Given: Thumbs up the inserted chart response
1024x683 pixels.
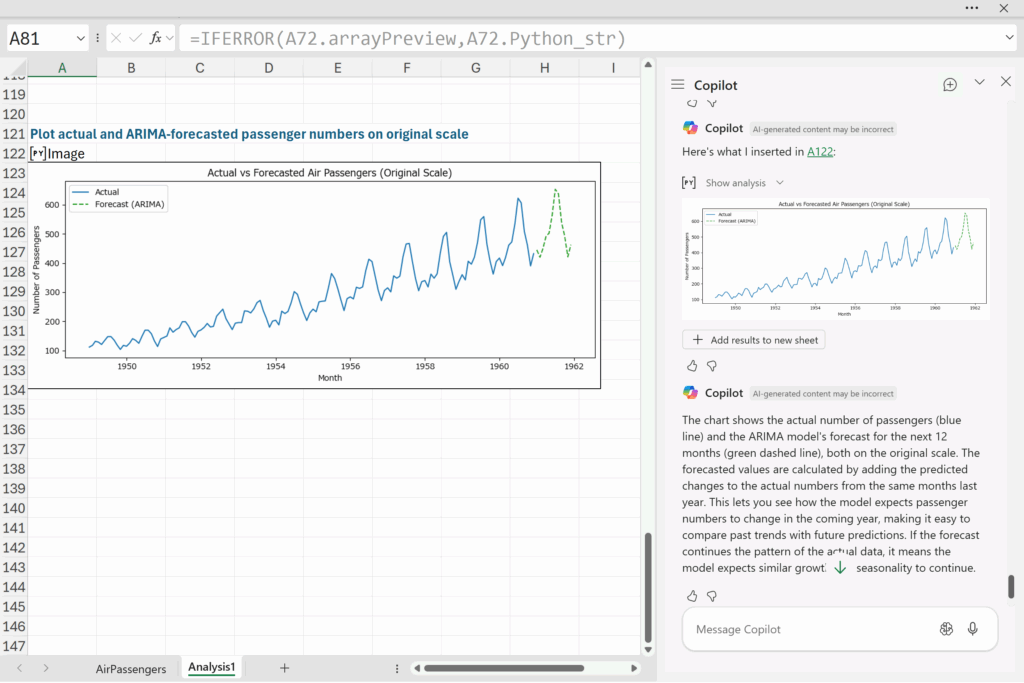Looking at the screenshot, I should pyautogui.click(x=692, y=366).
